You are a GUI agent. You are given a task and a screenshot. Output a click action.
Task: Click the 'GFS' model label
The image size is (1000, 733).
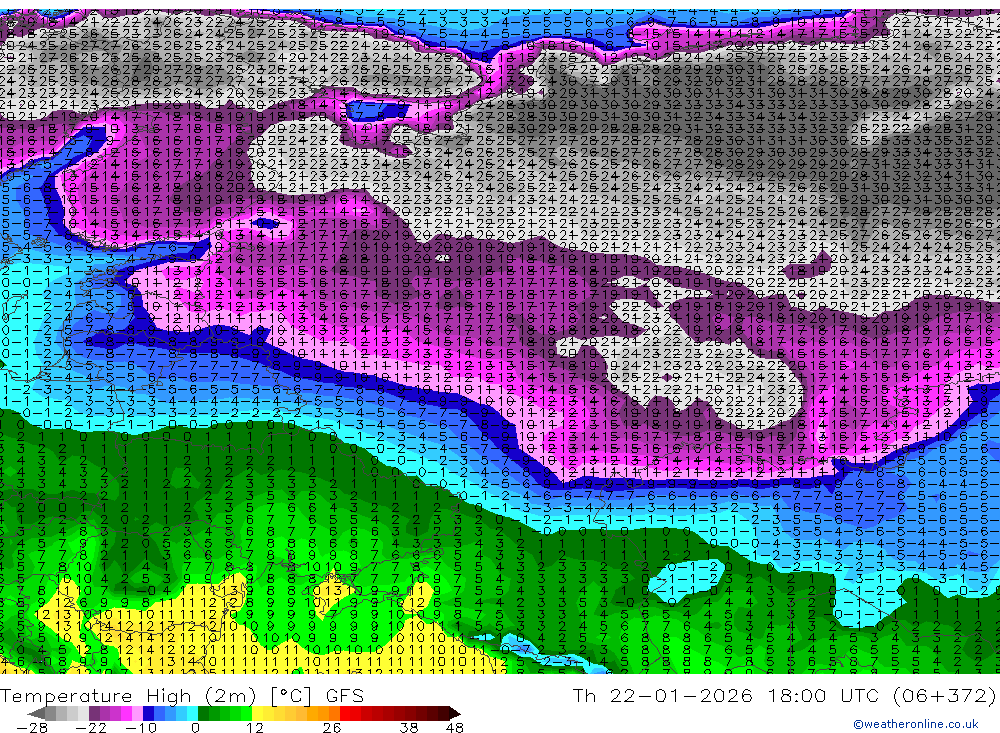(345, 696)
